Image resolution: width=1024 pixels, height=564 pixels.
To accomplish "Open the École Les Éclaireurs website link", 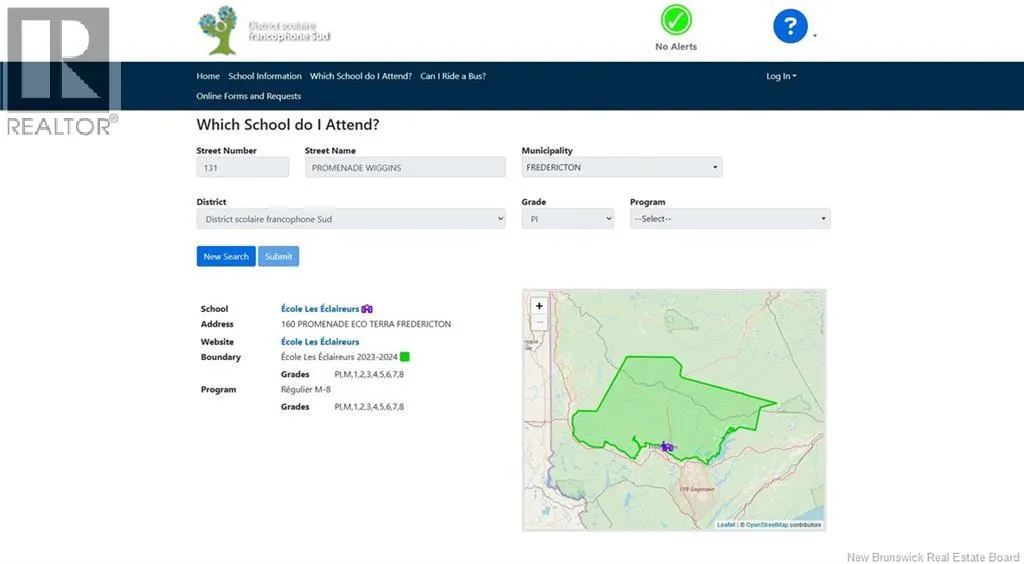I will point(320,342).
